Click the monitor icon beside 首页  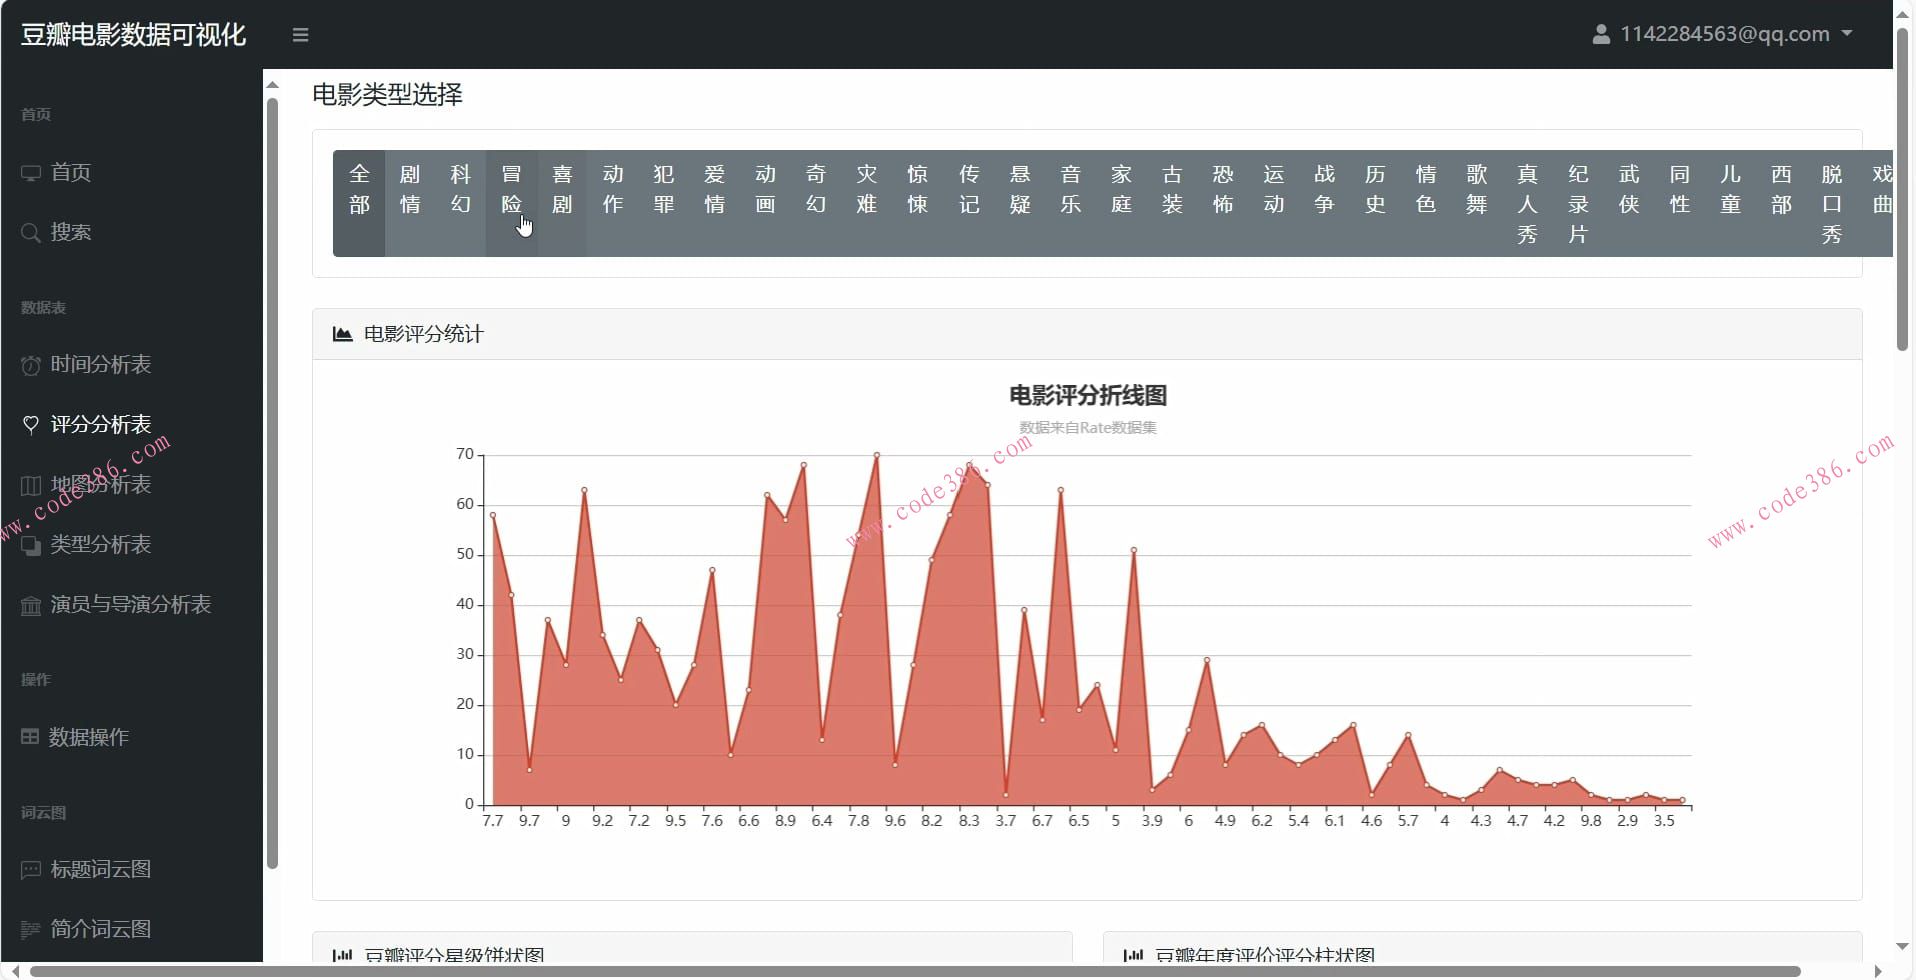pos(31,173)
